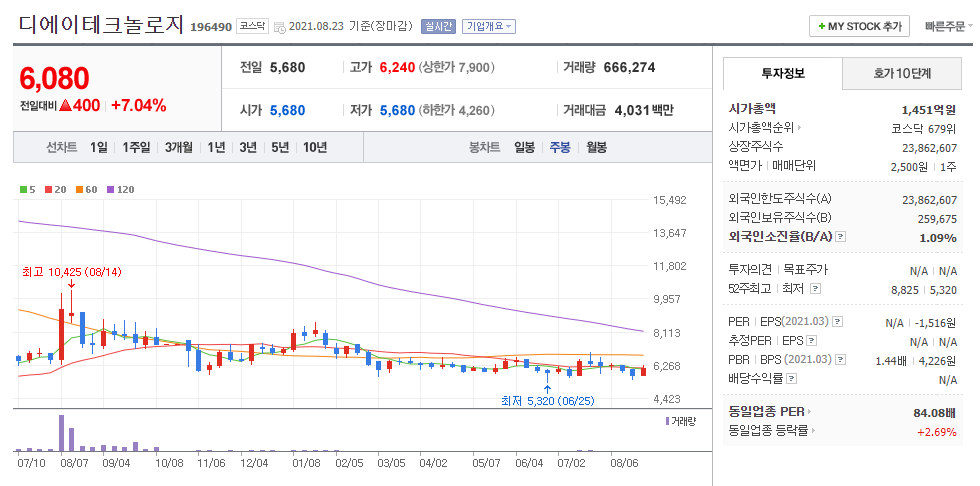Select the 1주일 line chart period

point(136,147)
